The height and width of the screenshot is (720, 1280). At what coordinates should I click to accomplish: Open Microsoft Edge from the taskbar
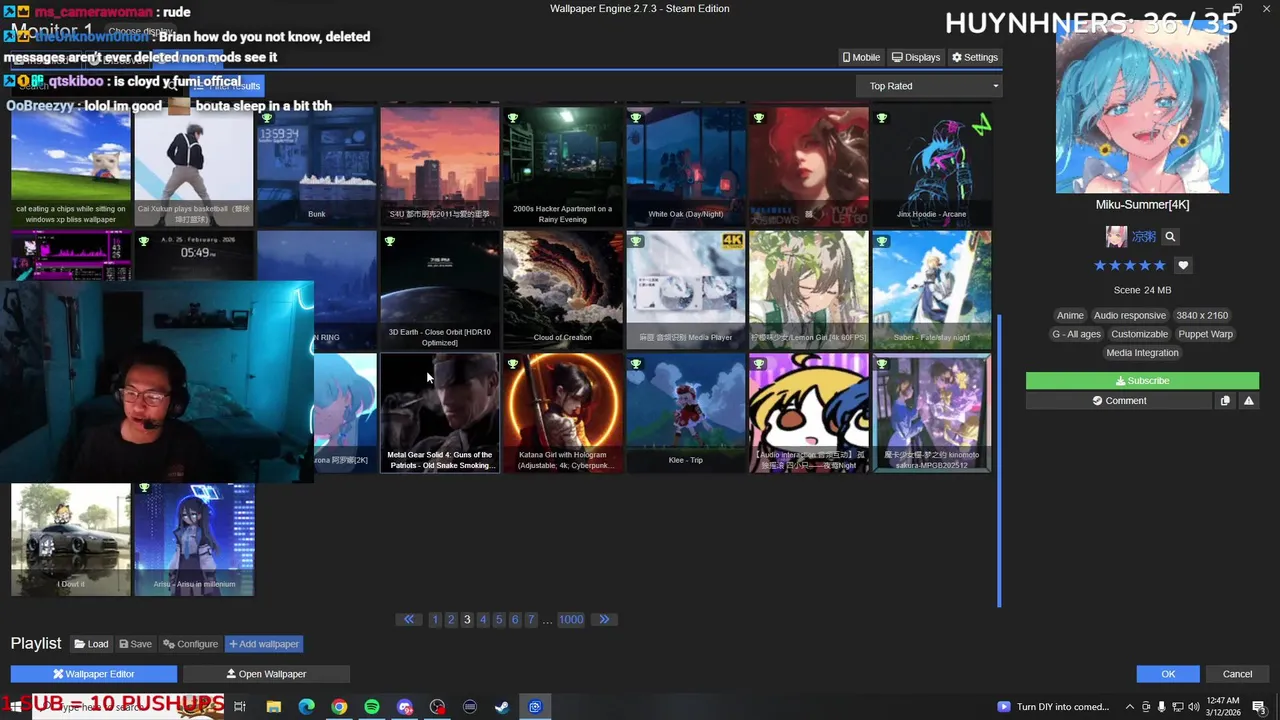tap(306, 707)
